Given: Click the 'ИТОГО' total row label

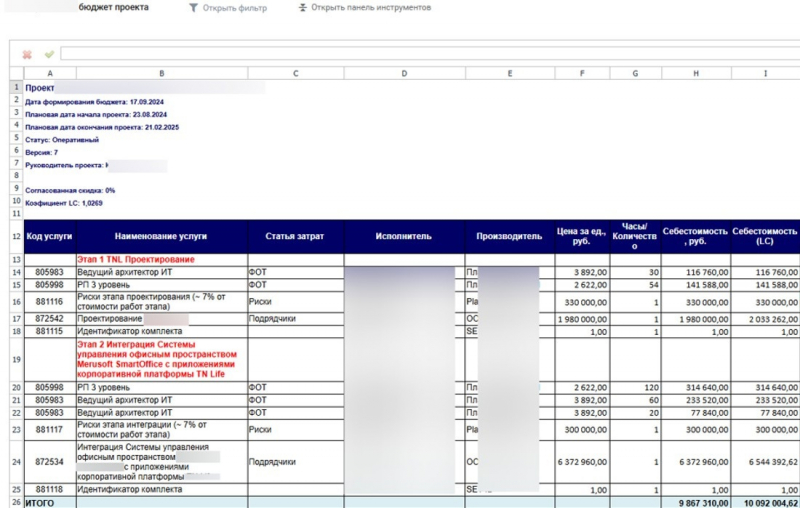Looking at the screenshot, I should pyautogui.click(x=40, y=503).
